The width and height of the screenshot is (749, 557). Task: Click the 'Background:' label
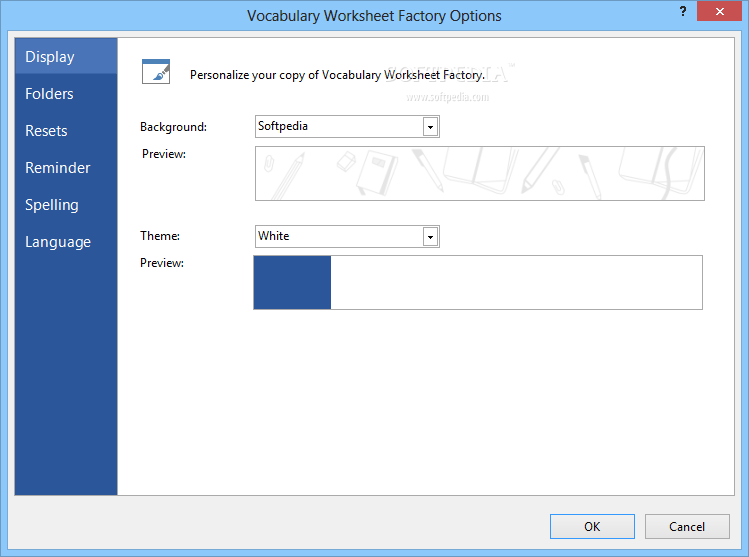173,127
